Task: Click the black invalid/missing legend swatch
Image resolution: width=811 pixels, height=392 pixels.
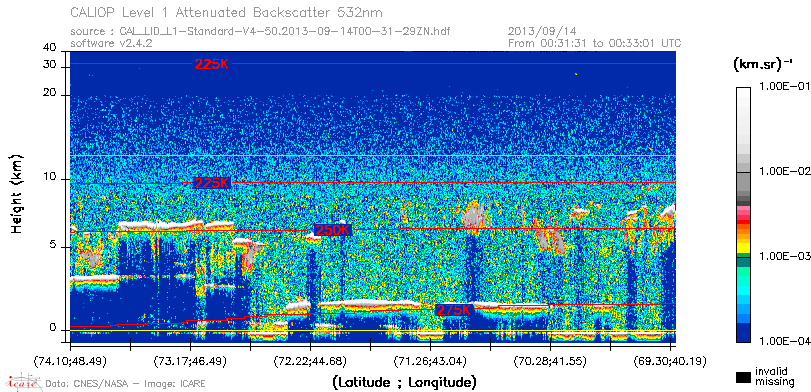Action: pyautogui.click(x=744, y=377)
